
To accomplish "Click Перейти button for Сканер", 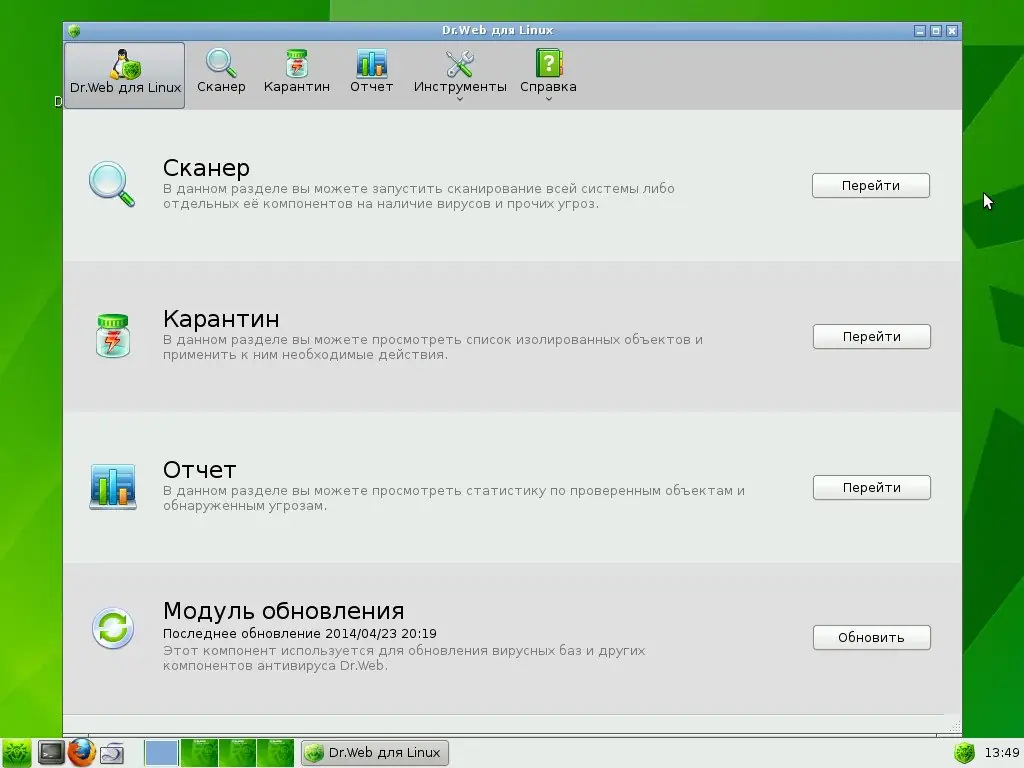I will [871, 185].
